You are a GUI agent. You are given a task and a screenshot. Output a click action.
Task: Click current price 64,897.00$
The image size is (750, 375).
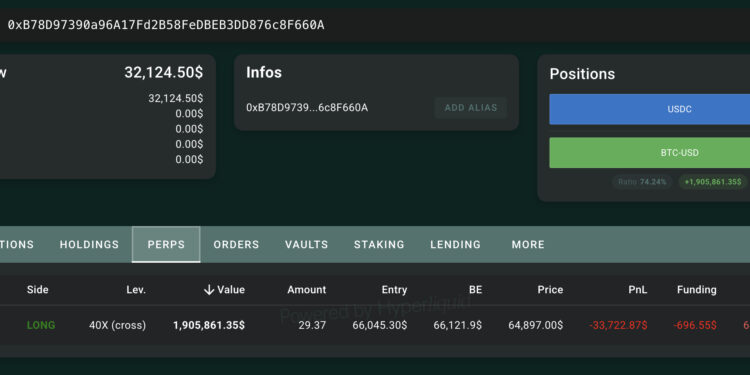click(536, 325)
